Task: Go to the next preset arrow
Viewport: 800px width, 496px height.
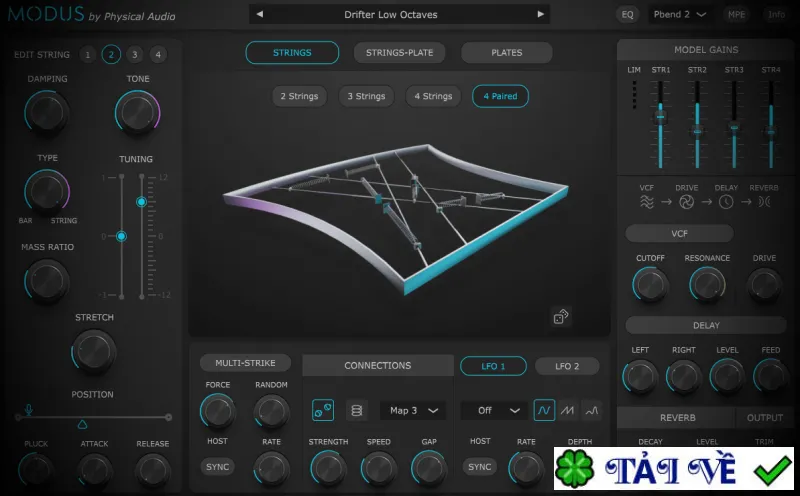Action: point(540,14)
